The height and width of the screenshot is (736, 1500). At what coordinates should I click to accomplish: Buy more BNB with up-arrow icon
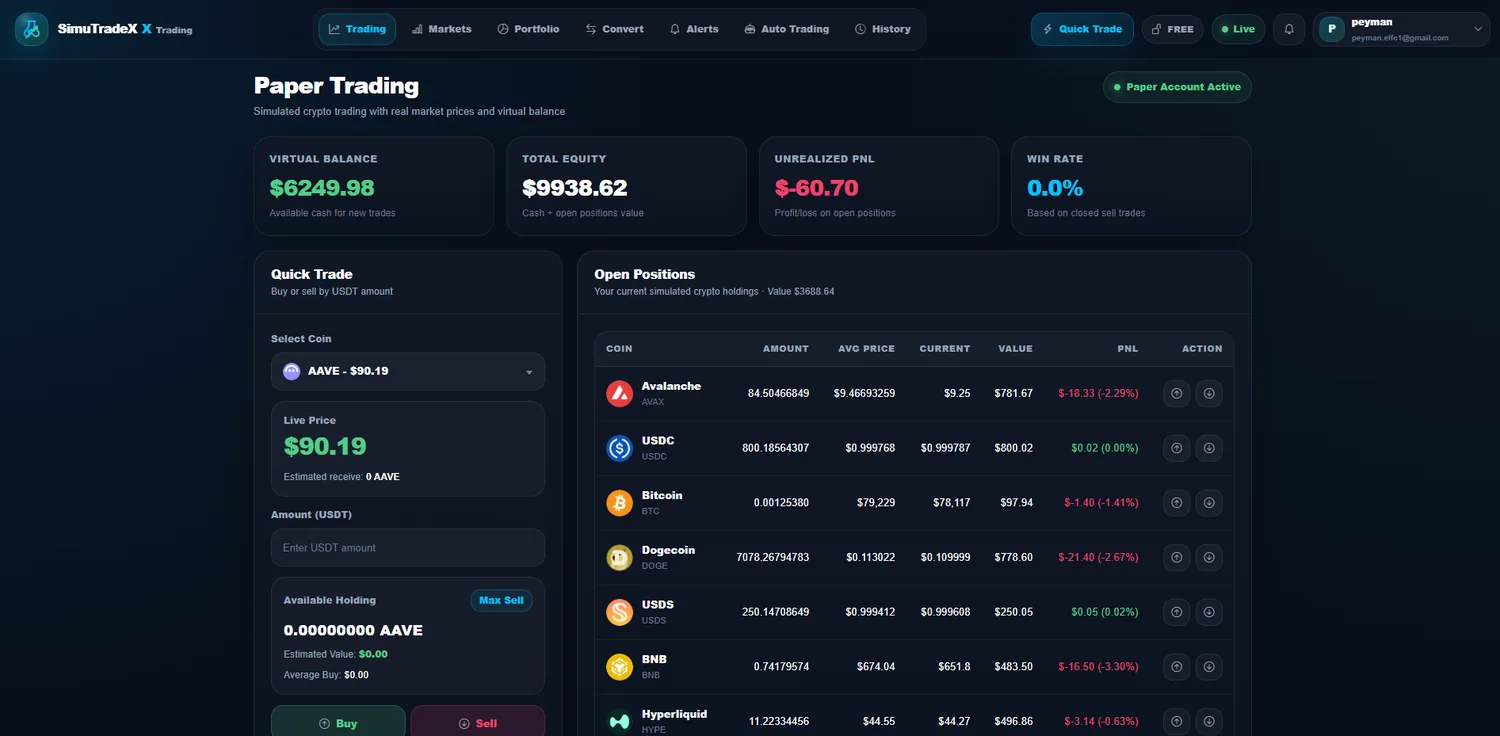pyautogui.click(x=1177, y=667)
